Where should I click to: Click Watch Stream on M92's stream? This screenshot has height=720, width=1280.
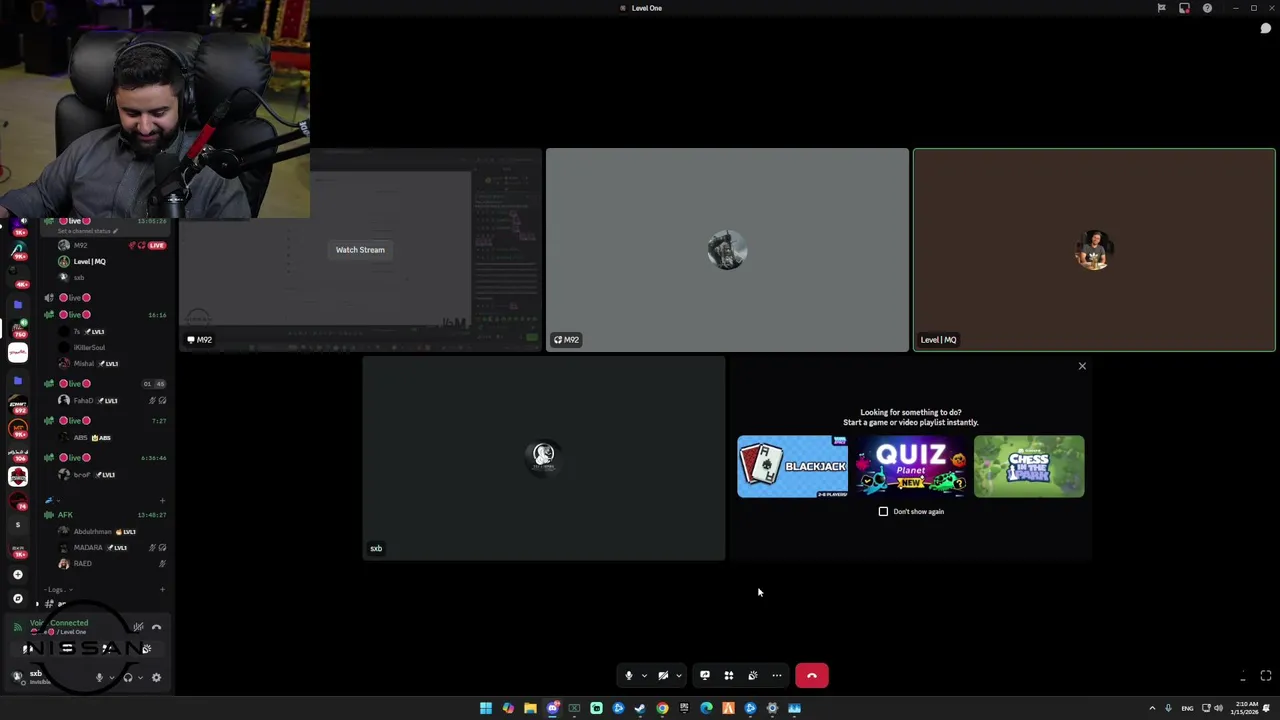pyautogui.click(x=360, y=250)
